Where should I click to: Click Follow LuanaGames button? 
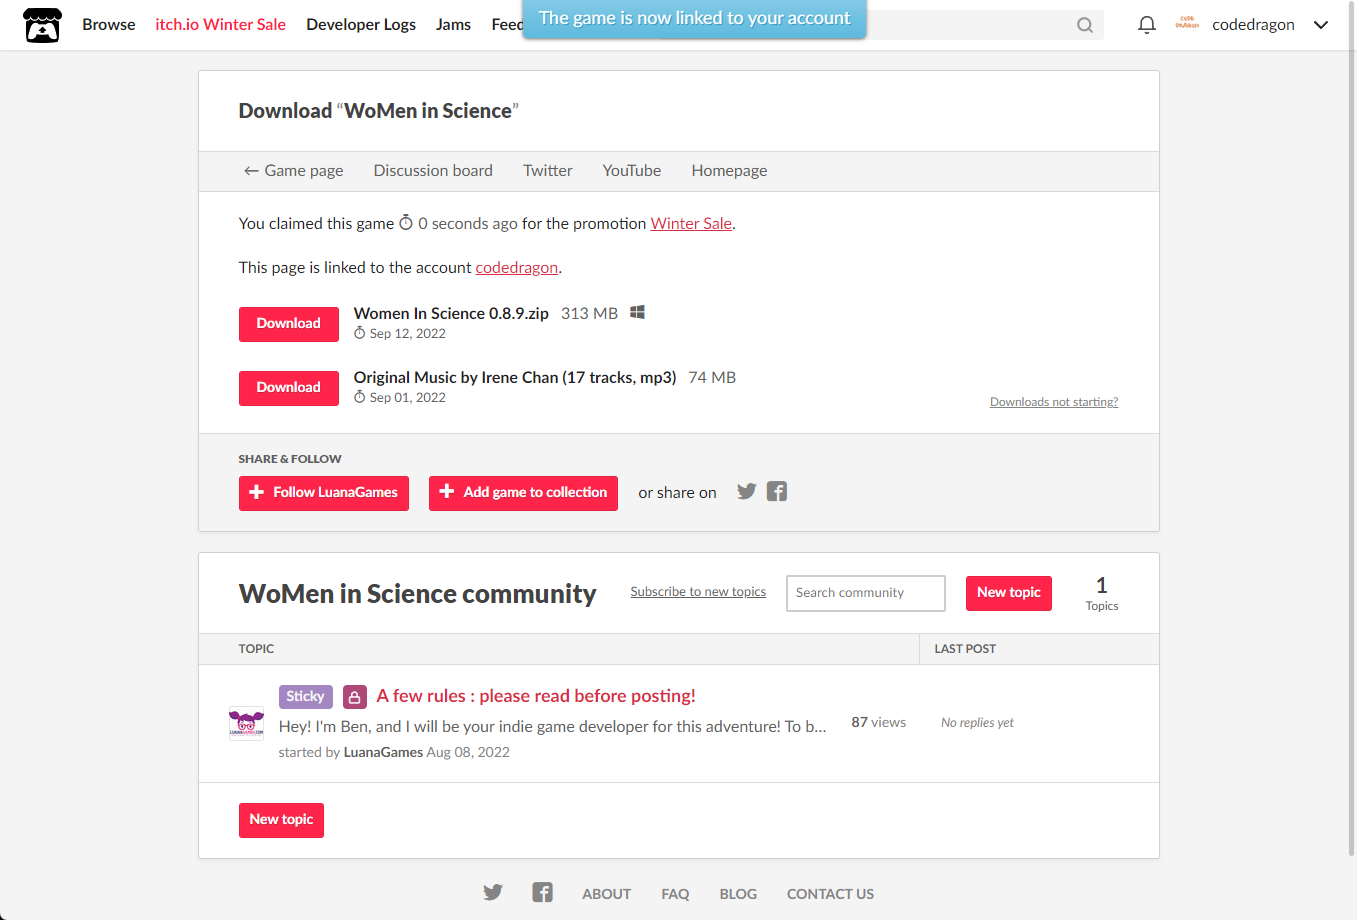[x=323, y=493]
